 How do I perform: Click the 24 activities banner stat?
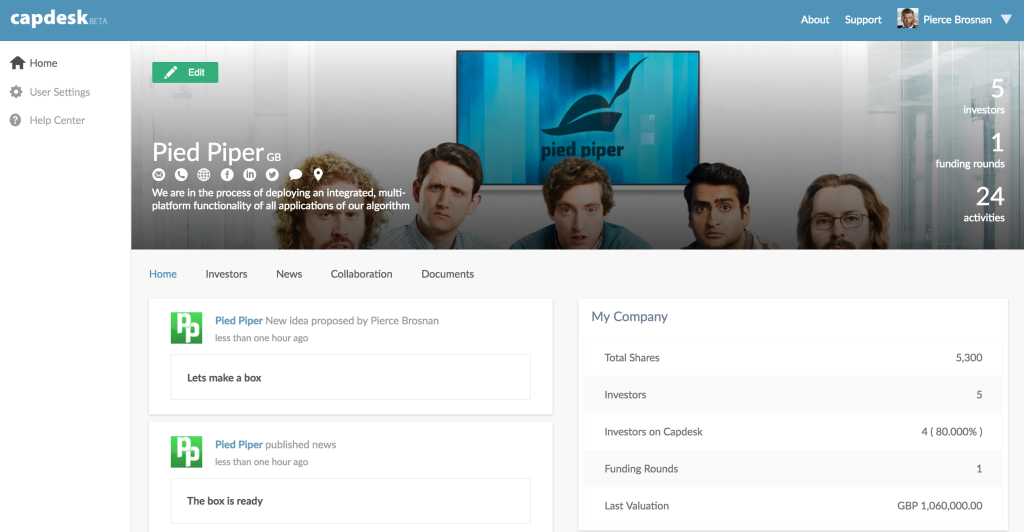coord(984,204)
